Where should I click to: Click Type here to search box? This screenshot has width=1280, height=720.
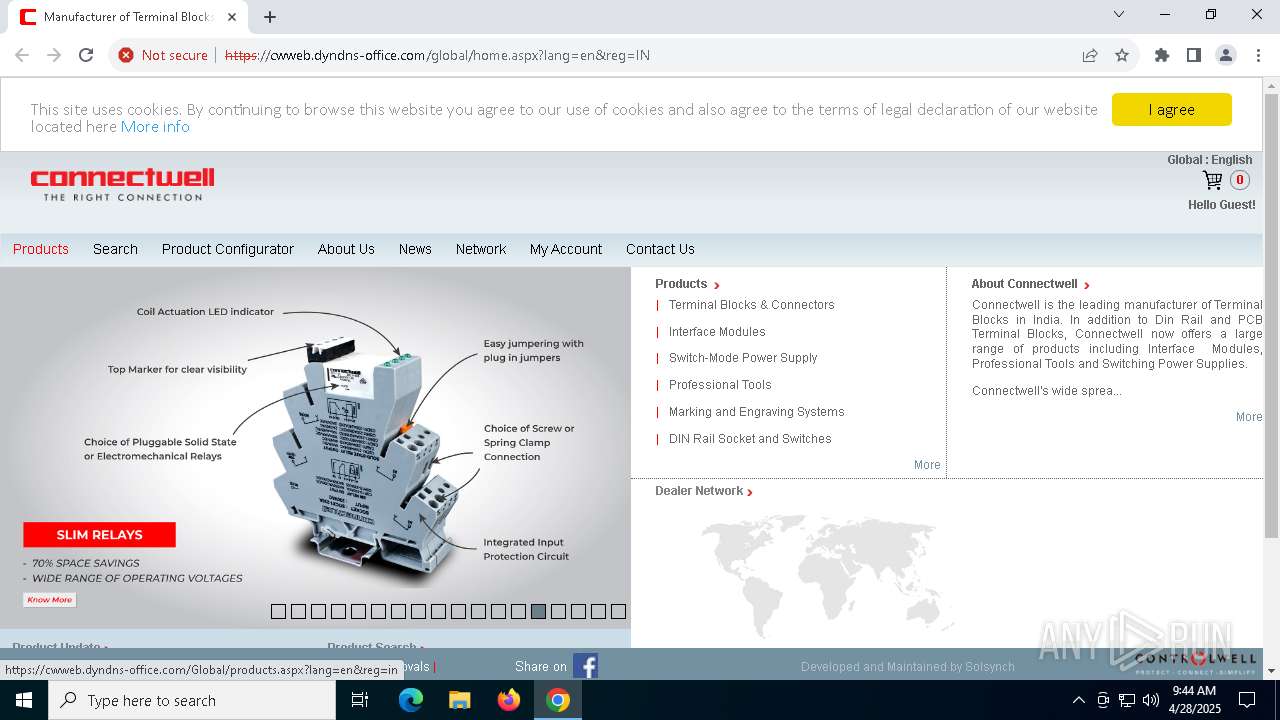coord(192,700)
